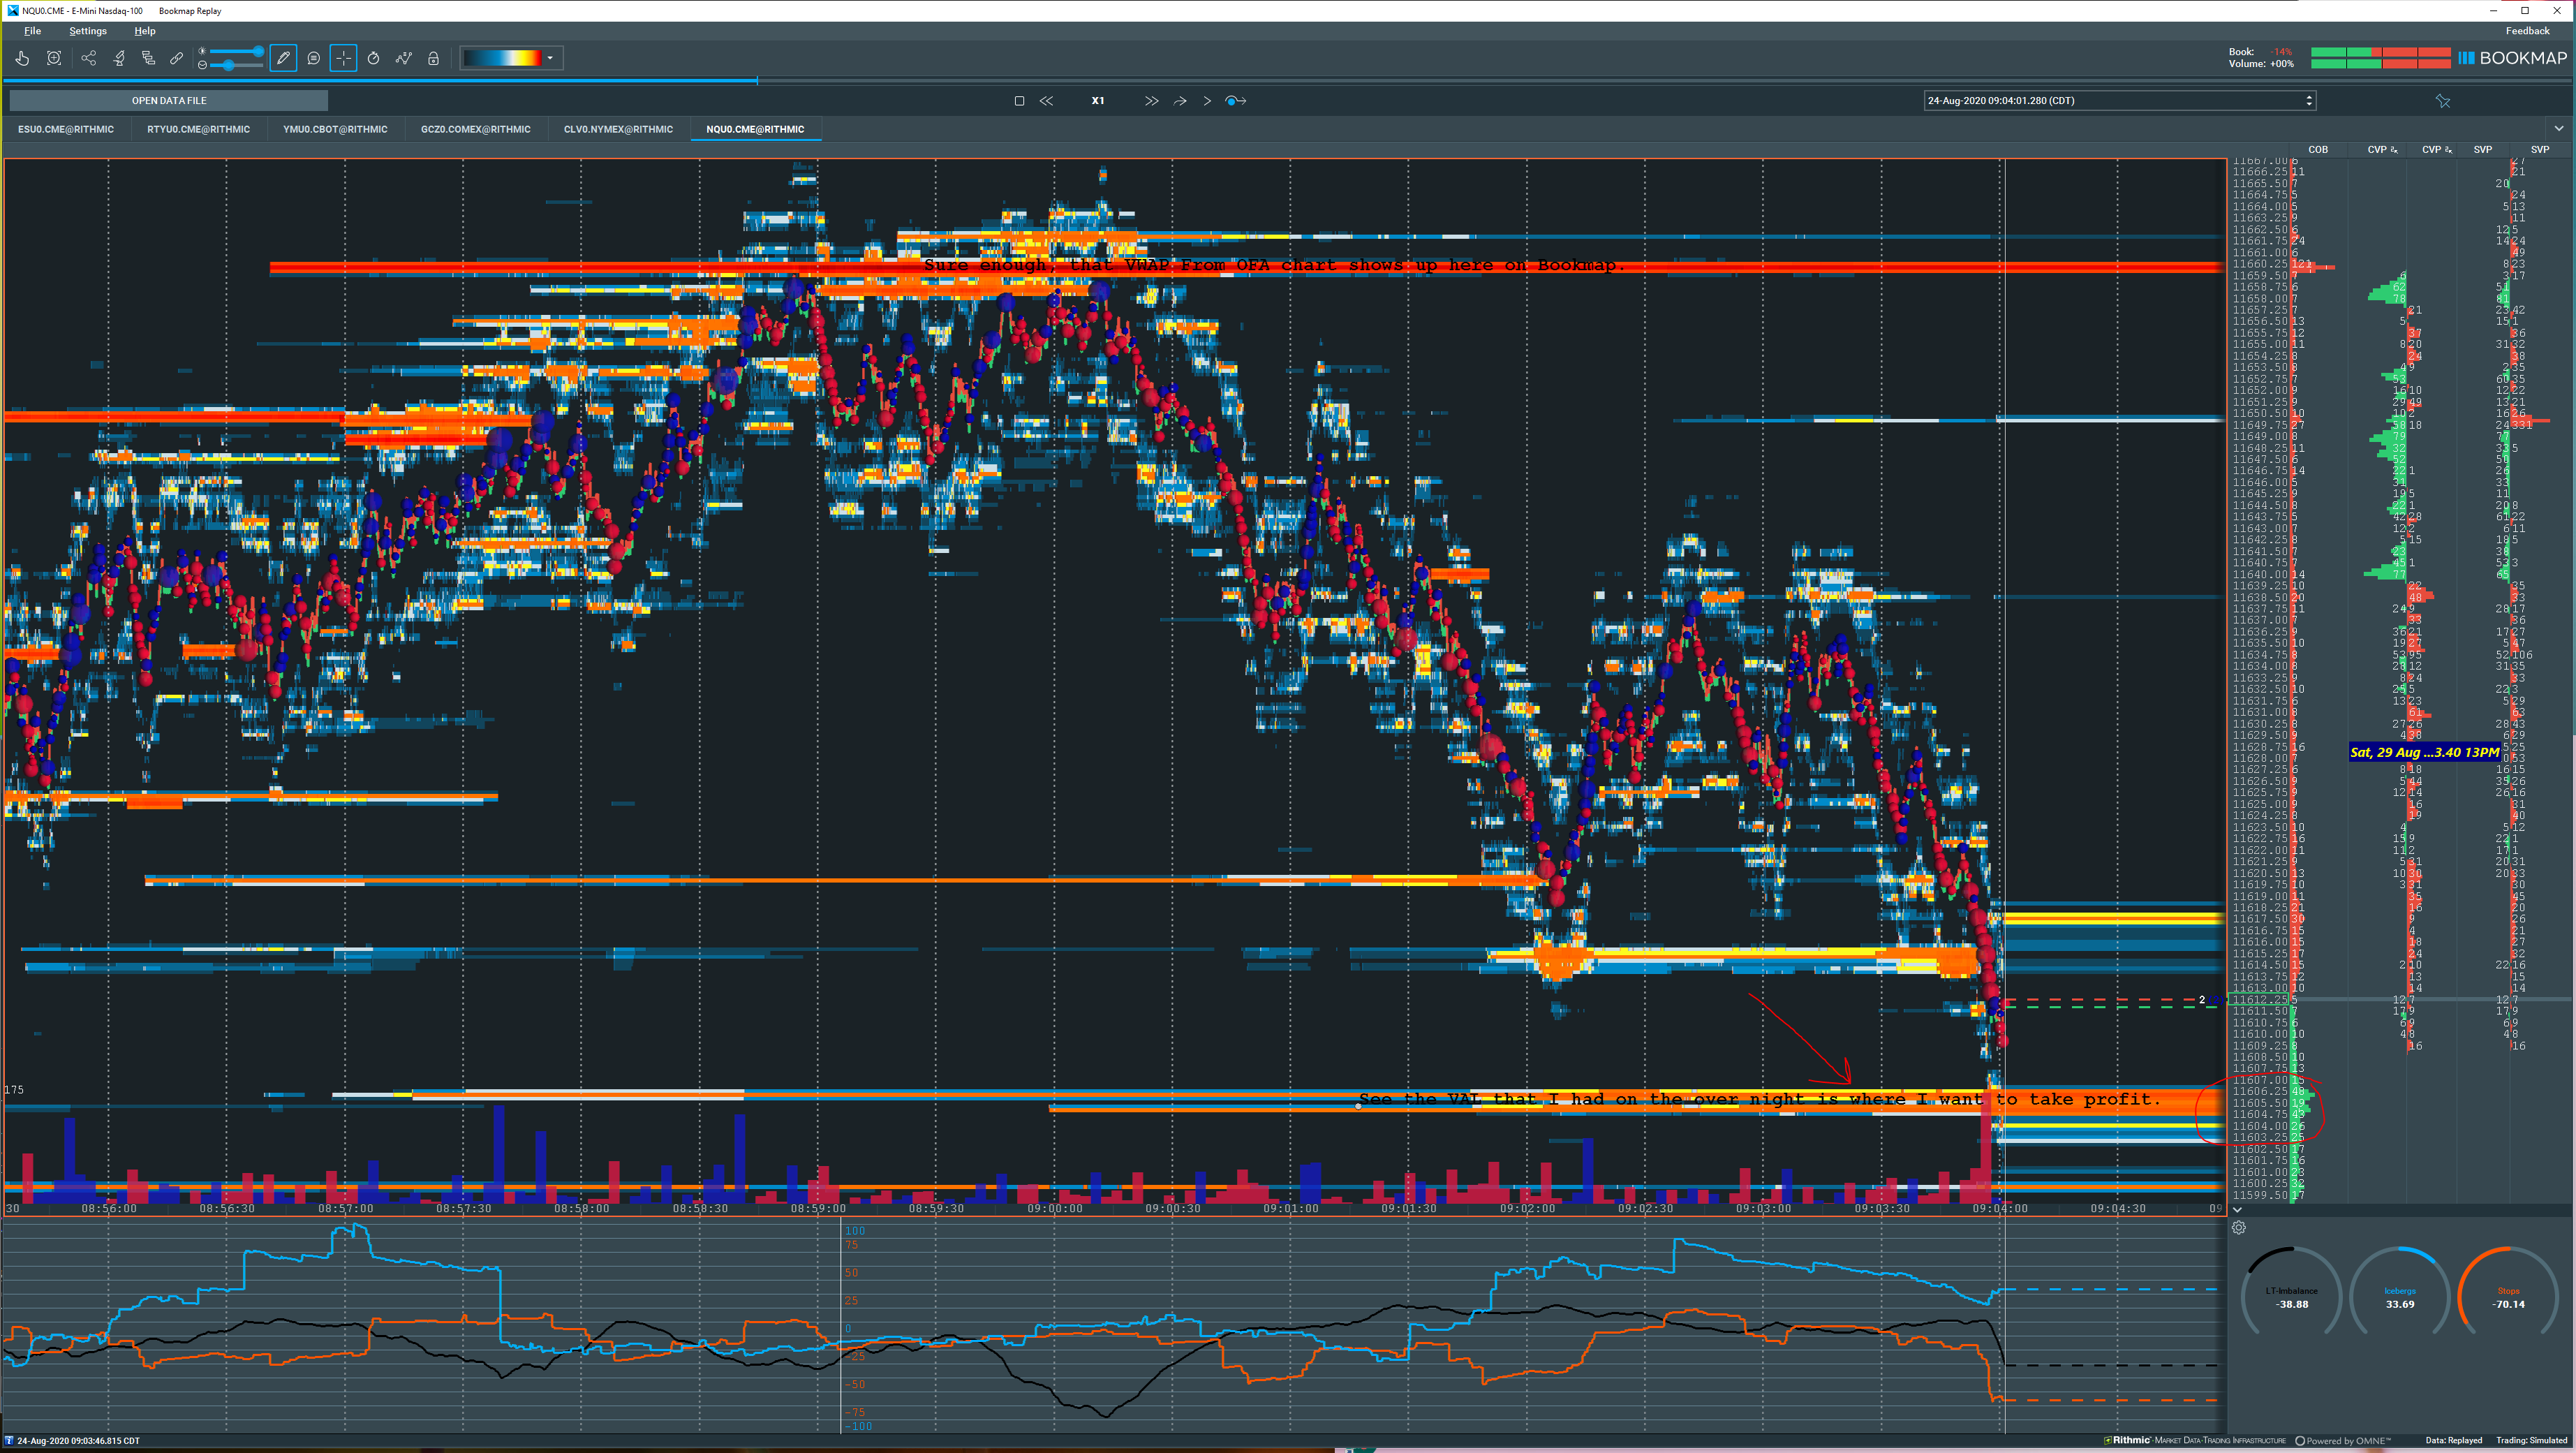Switch to the ESU0.CME@RITHMIC tab
This screenshot has width=2576, height=1453.
pyautogui.click(x=66, y=129)
